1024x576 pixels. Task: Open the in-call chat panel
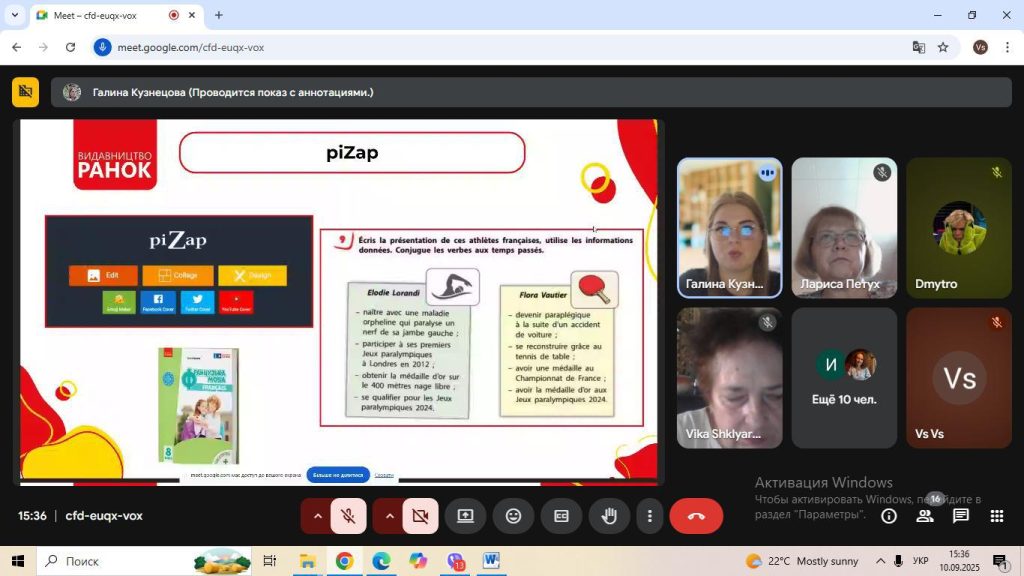(961, 516)
